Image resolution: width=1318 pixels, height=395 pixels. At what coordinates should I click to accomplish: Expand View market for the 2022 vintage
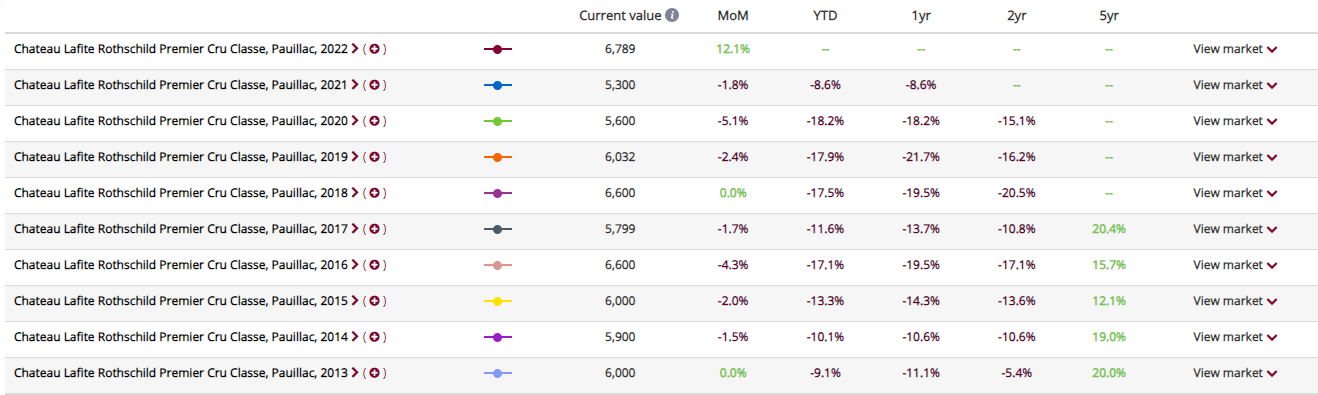click(1235, 49)
